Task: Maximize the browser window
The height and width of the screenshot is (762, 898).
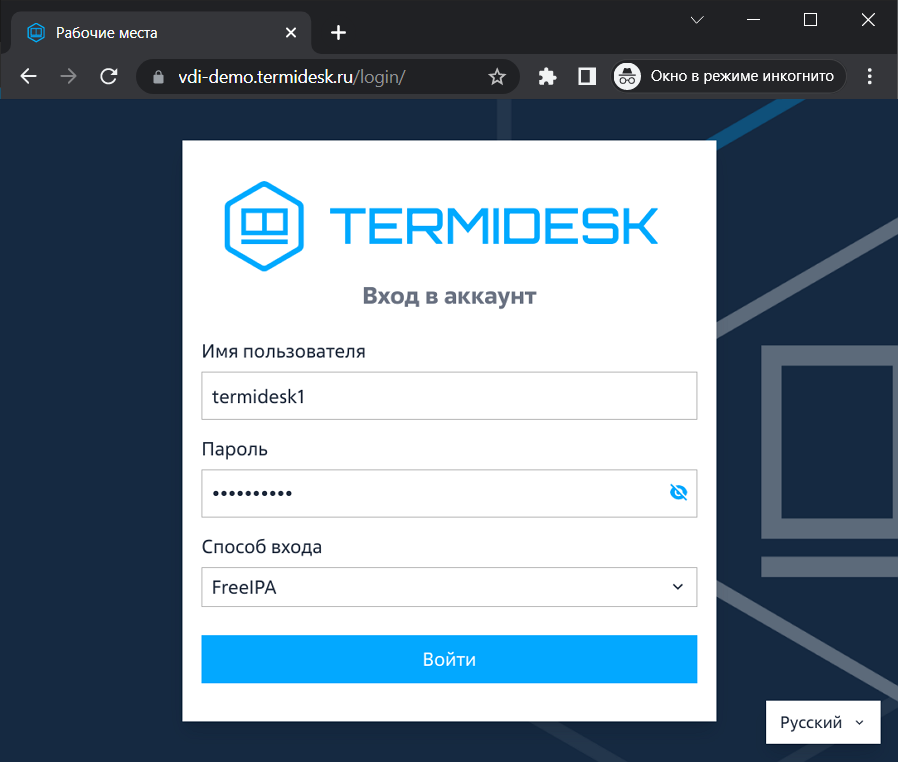Action: click(810, 20)
